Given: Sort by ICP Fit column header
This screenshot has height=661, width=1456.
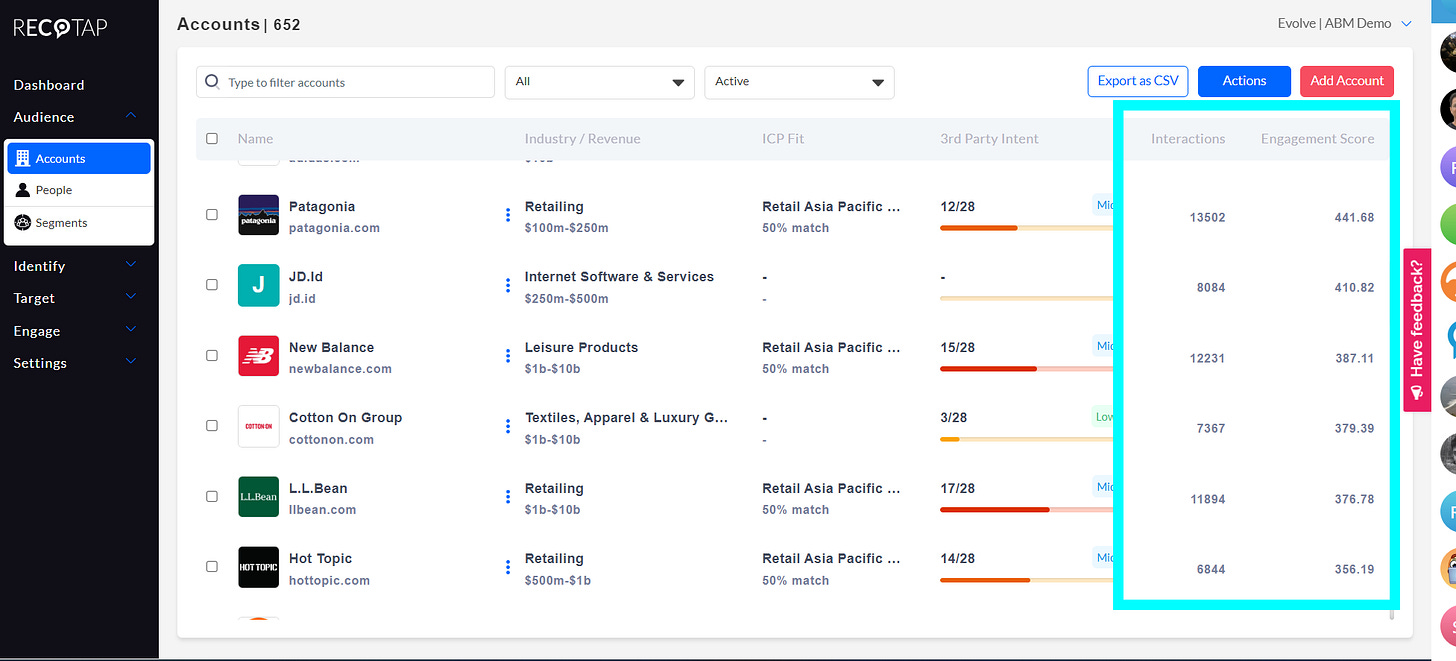Looking at the screenshot, I should [x=783, y=139].
